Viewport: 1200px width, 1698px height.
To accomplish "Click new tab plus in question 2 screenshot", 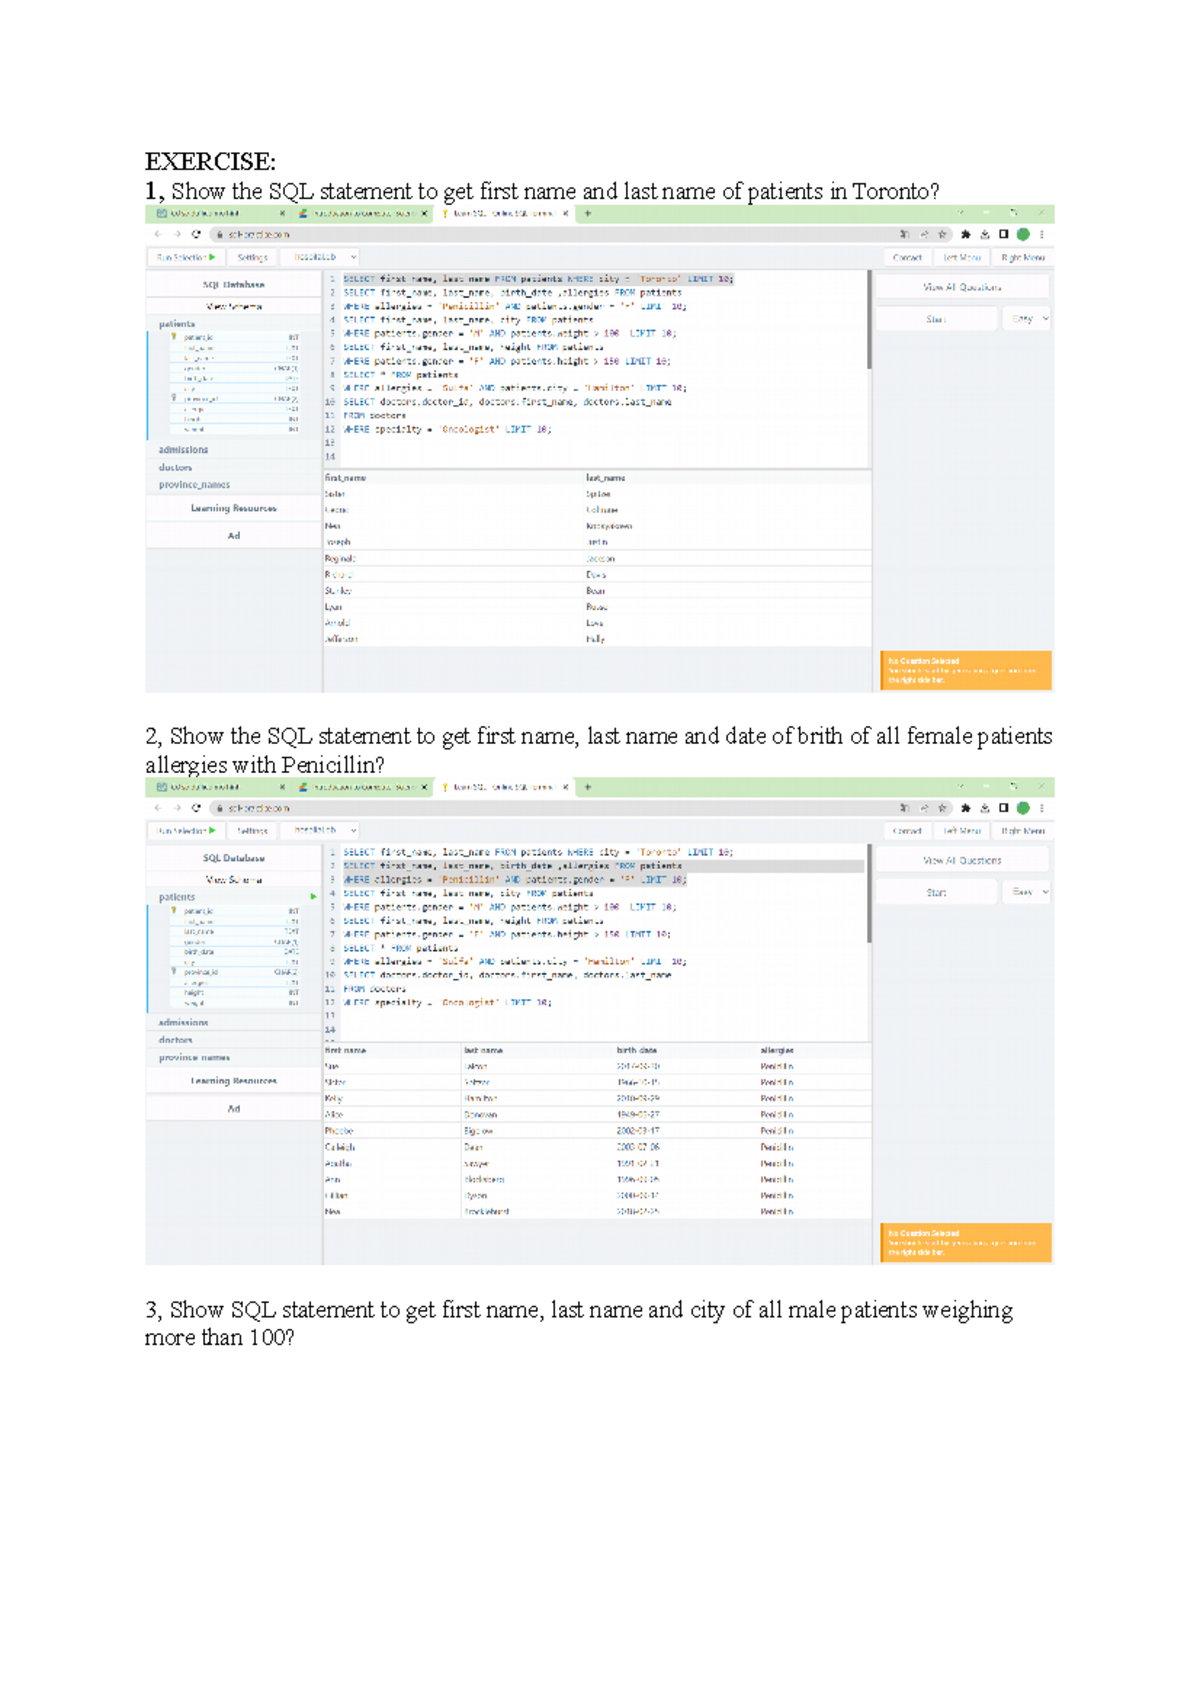I will (588, 787).
